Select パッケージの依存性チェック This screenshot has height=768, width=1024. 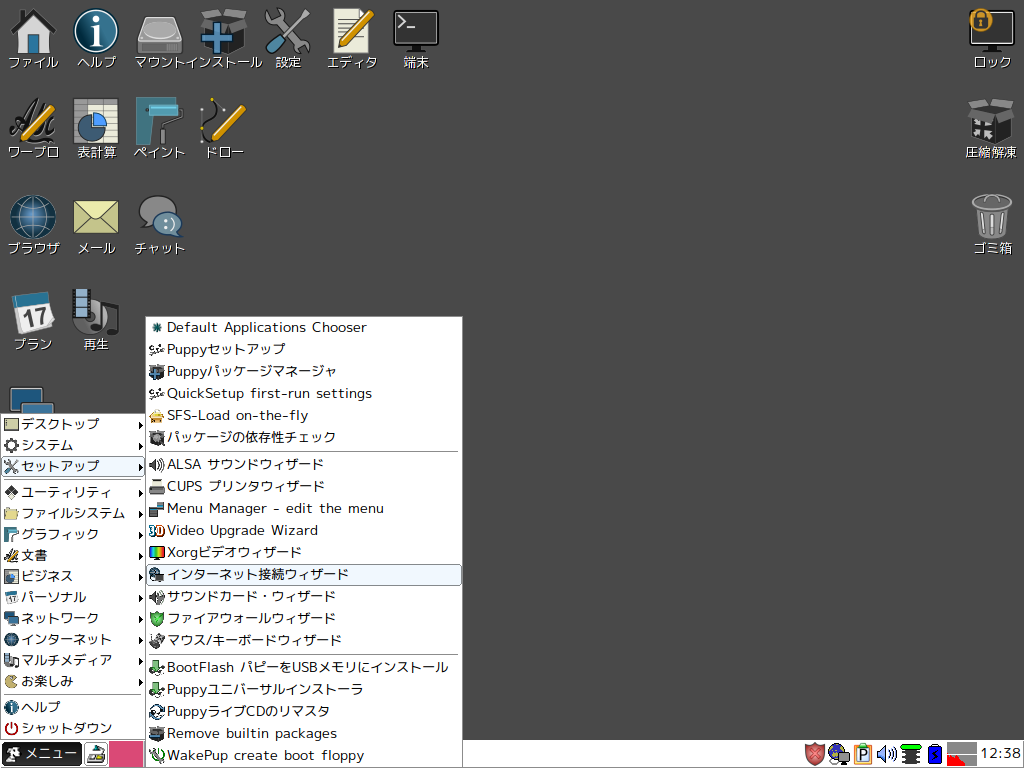(304, 438)
